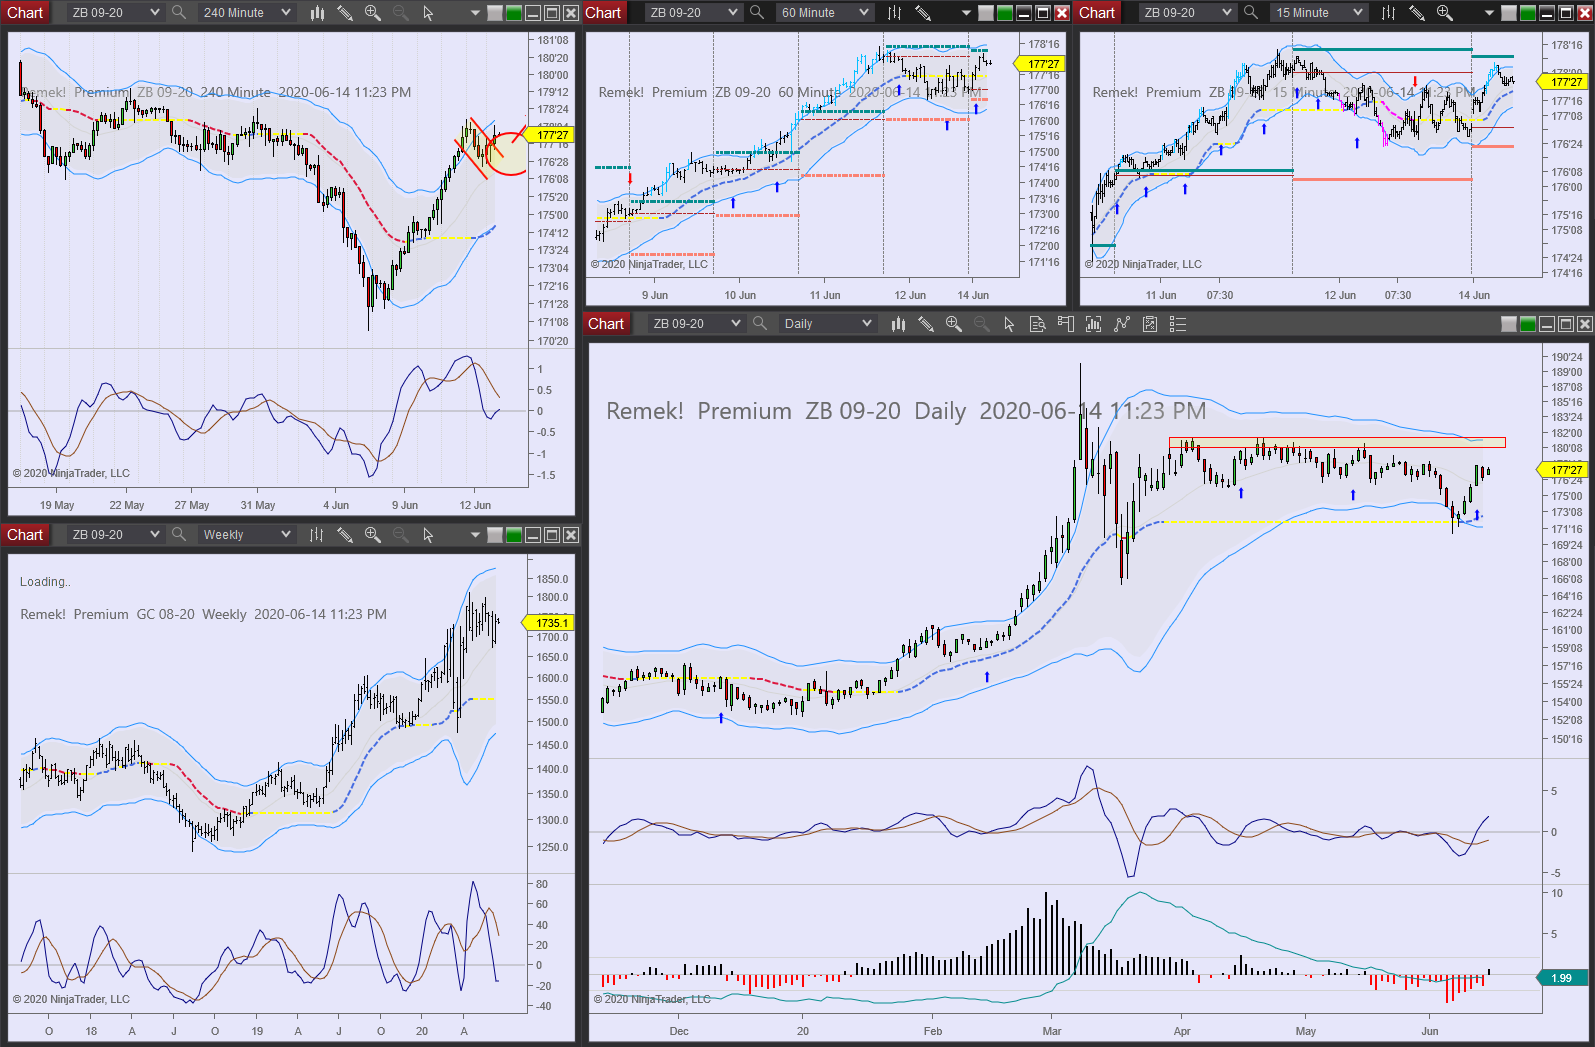Open the 15 Minute interval dropdown
Screen dimensions: 1595x1047
1318,13
